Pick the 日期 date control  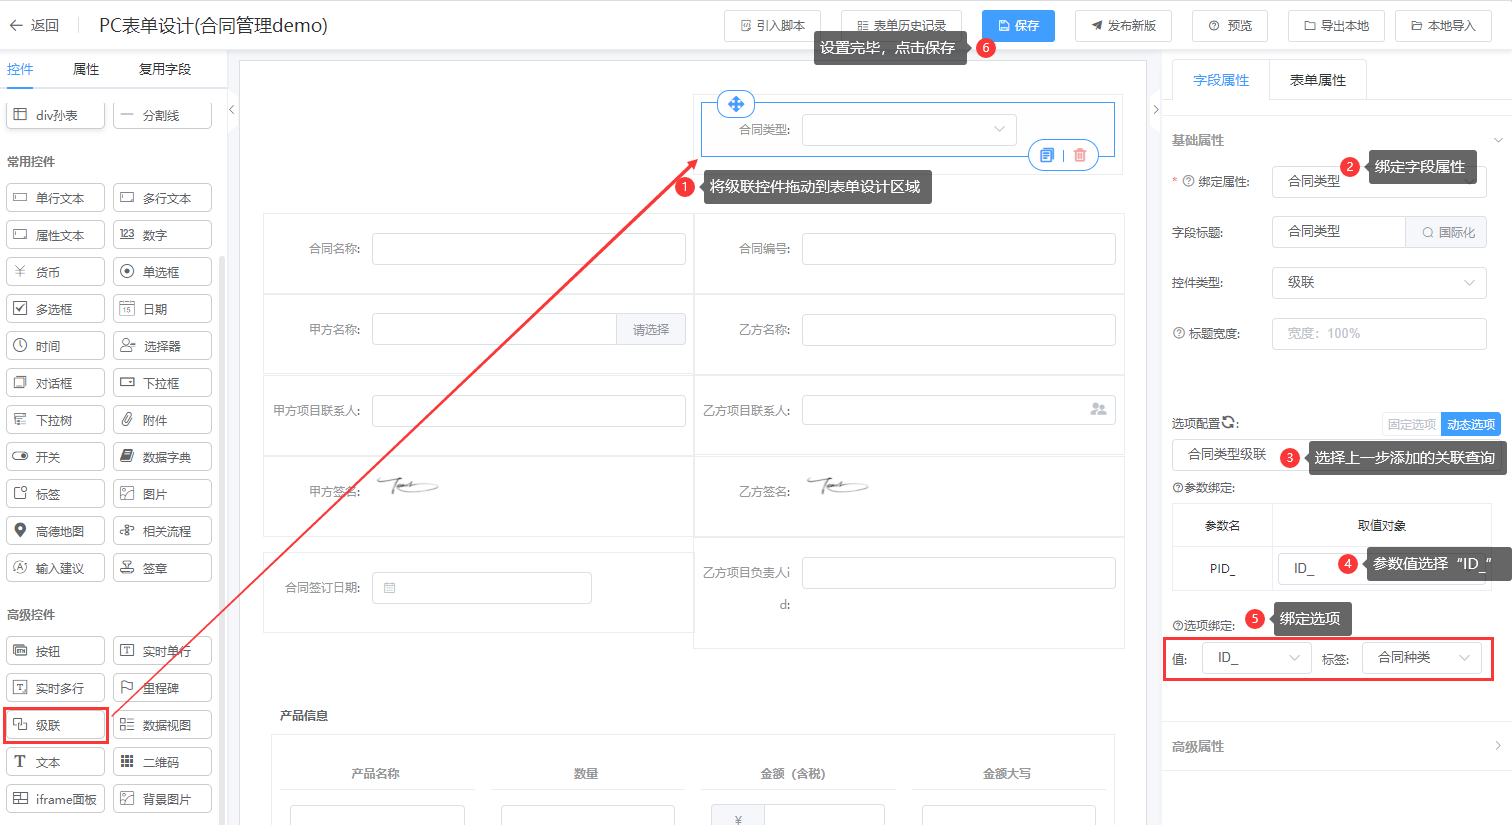(162, 309)
